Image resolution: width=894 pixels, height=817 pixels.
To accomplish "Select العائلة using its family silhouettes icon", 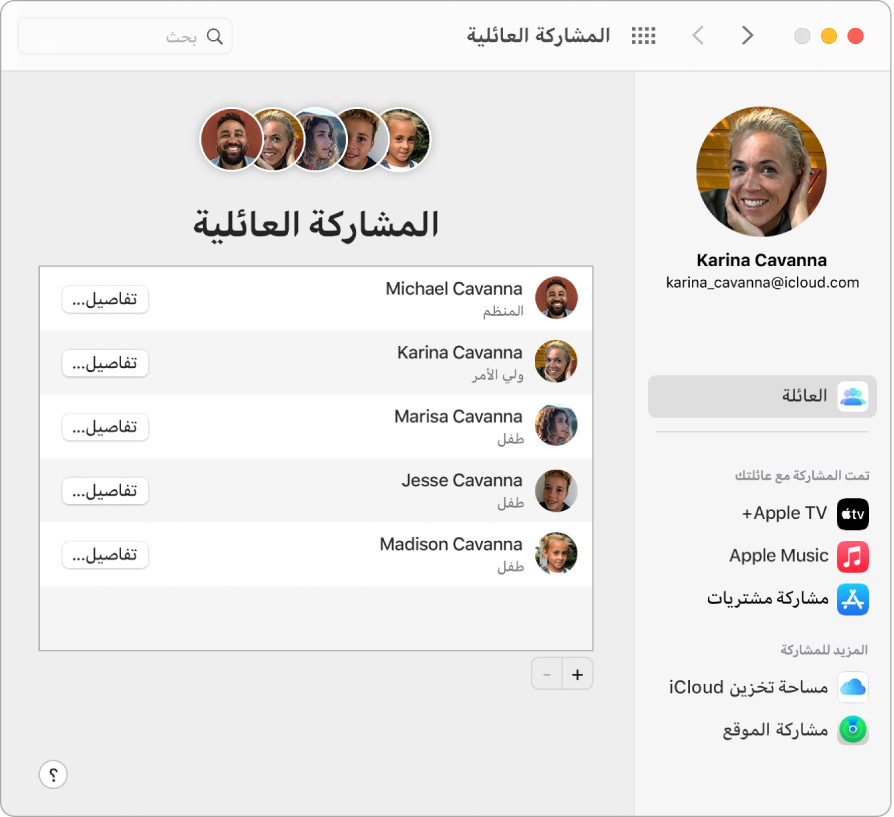I will click(x=852, y=396).
